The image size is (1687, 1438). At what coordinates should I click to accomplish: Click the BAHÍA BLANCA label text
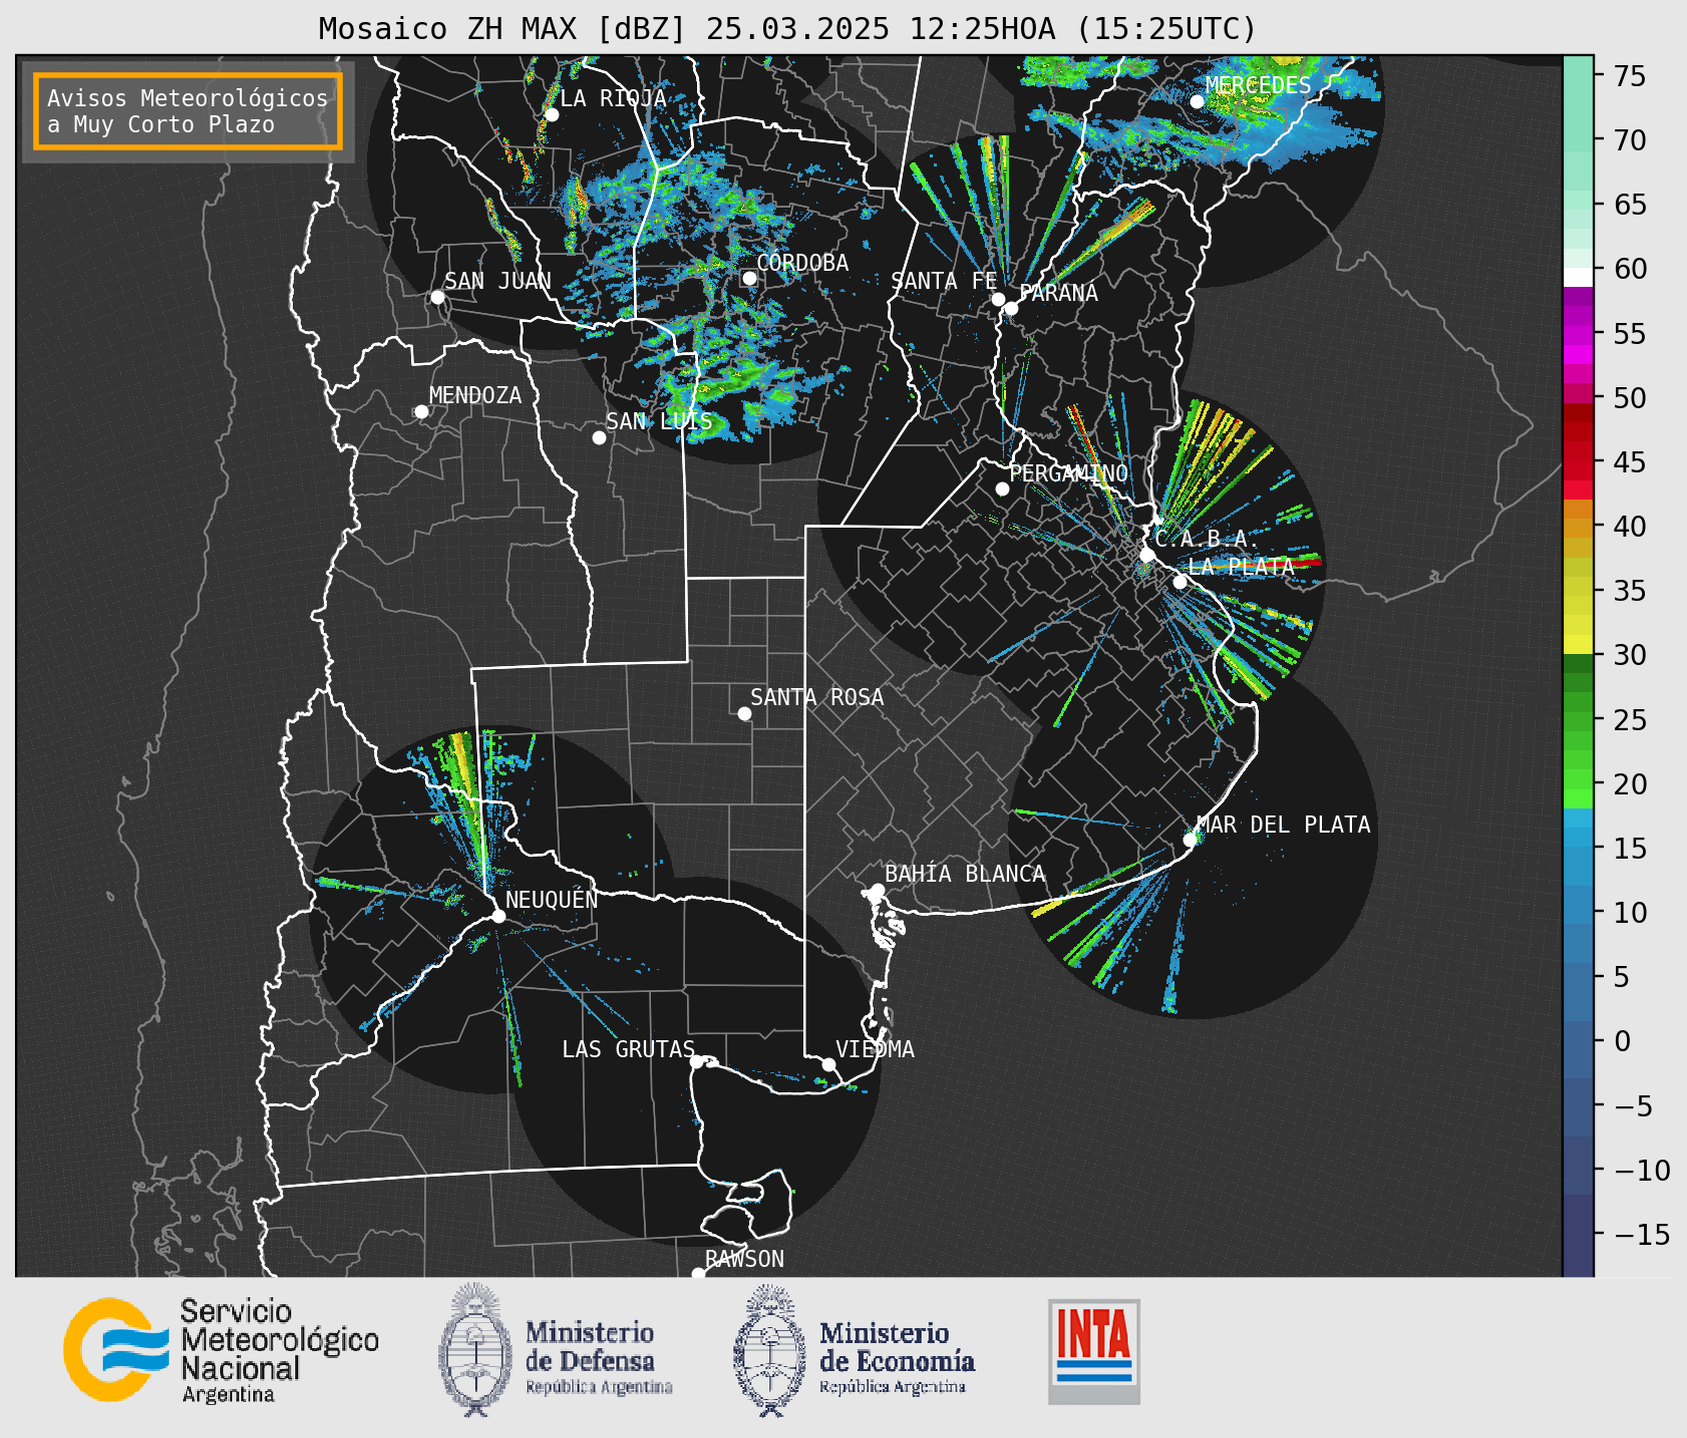965,874
